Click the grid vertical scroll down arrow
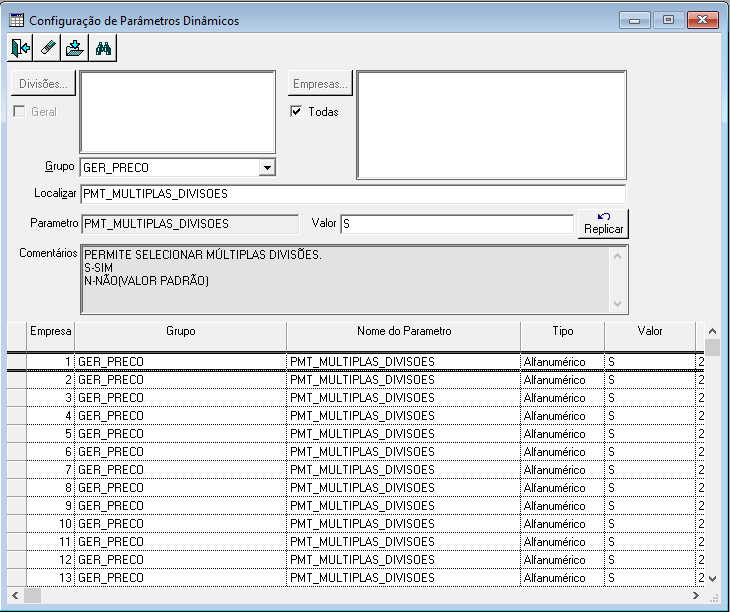The height and width of the screenshot is (612, 730). pyautogui.click(x=712, y=578)
